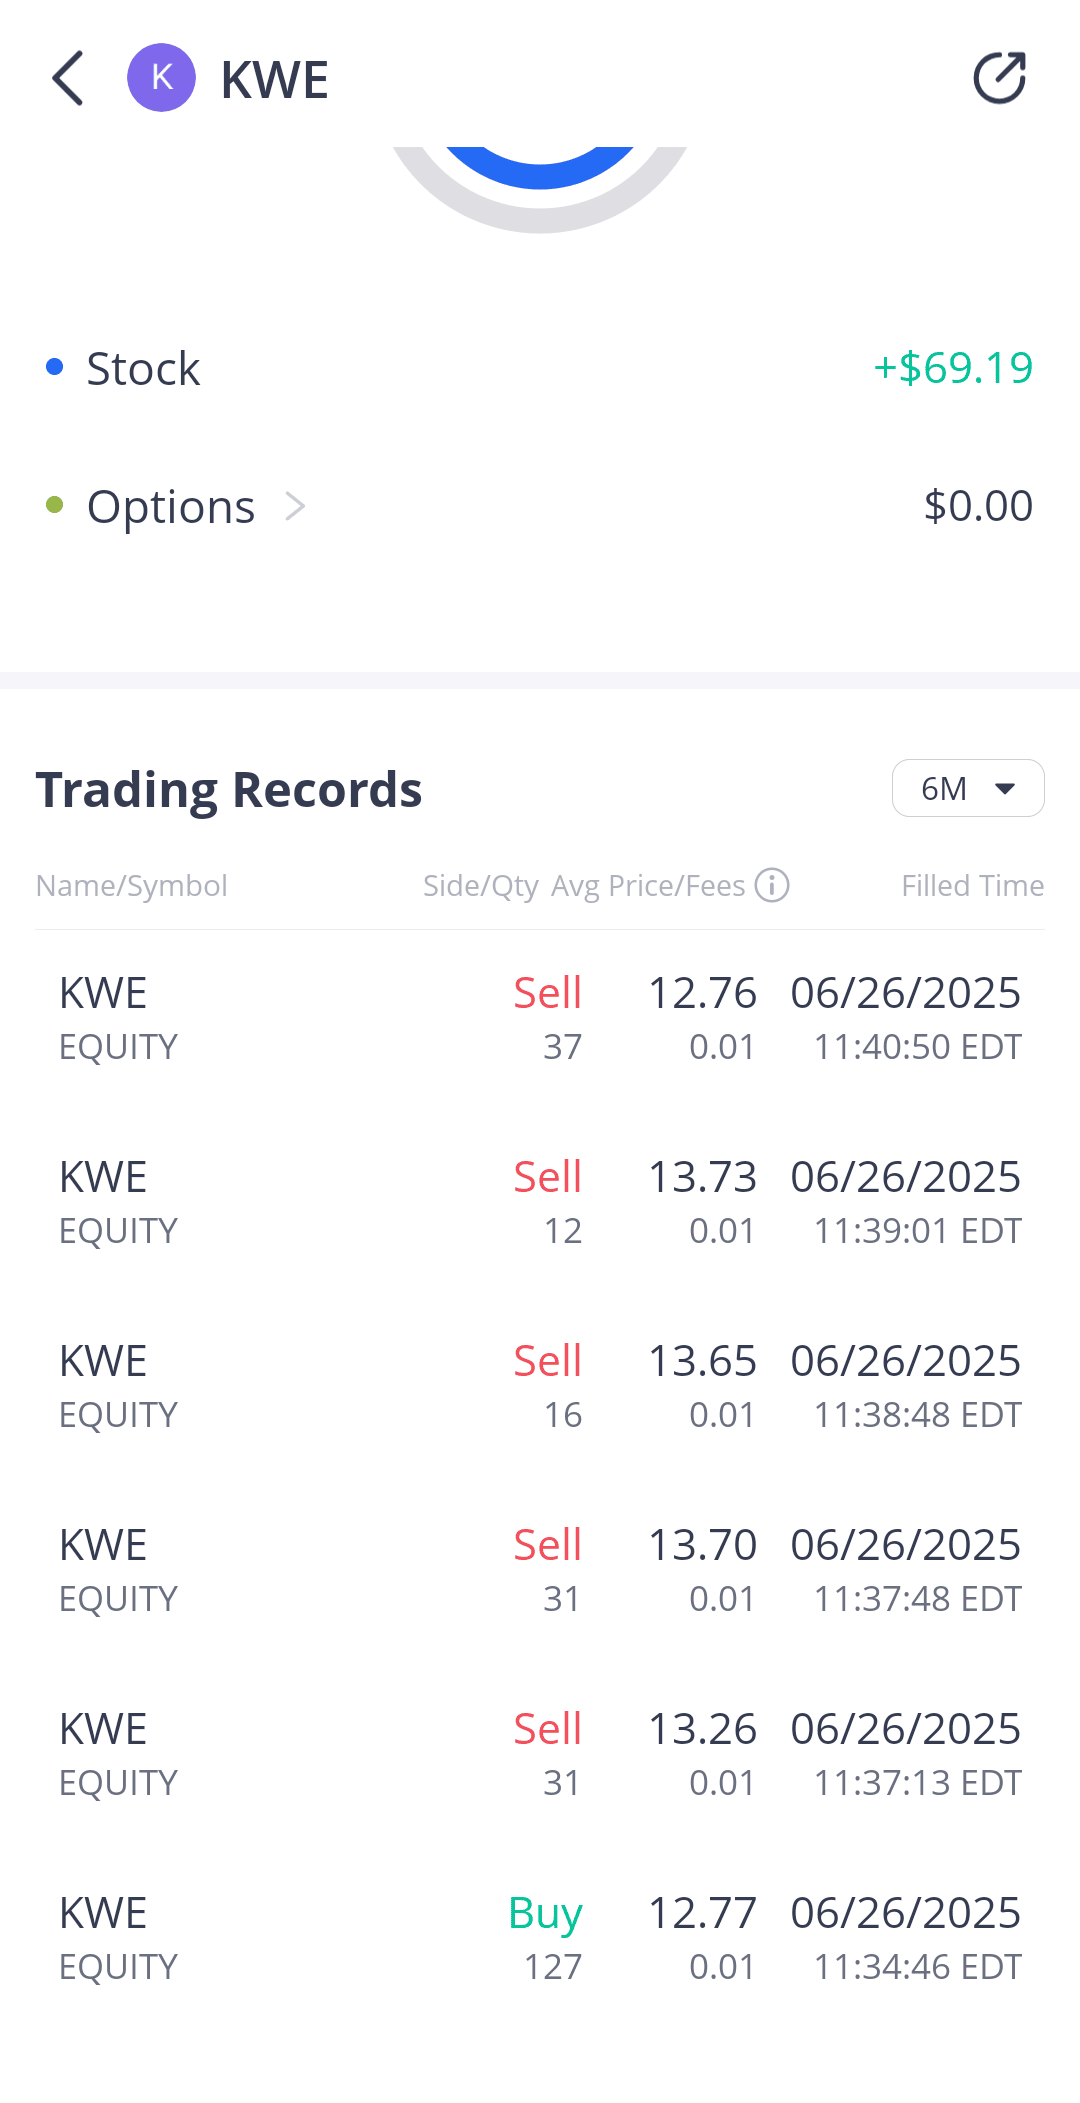Open the Sell 31 shares at 13.26 record
The height and width of the screenshot is (2103, 1080).
tap(540, 1754)
